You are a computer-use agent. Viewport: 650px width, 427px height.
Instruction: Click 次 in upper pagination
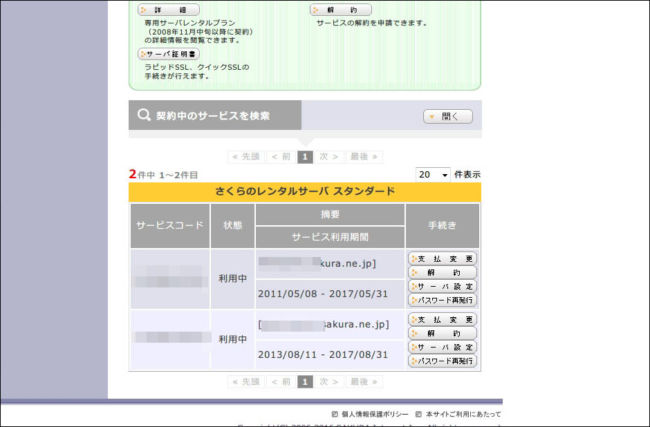click(329, 157)
